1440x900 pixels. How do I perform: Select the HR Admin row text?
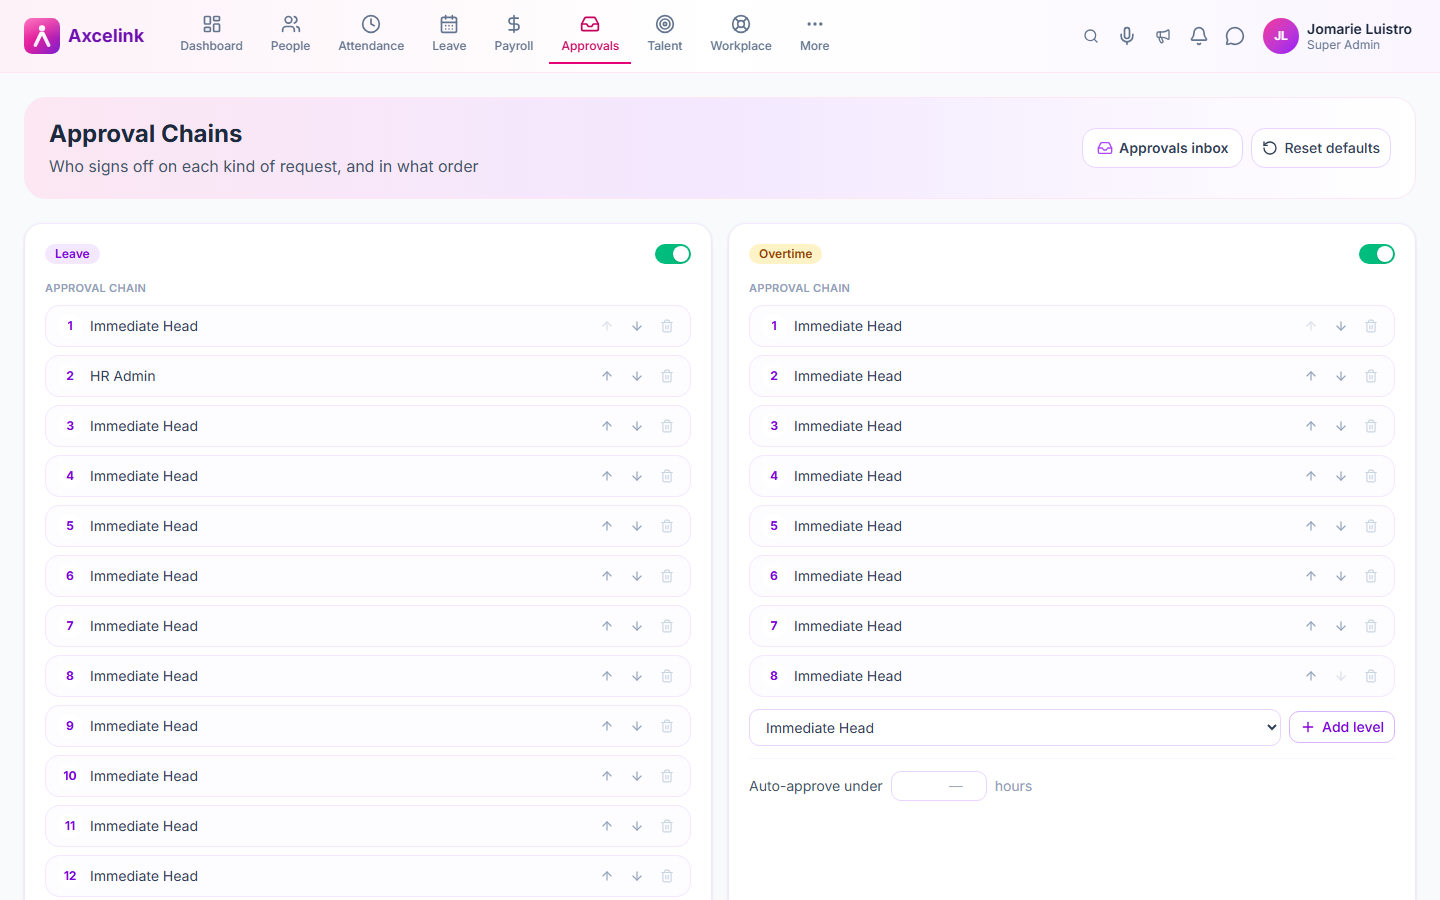click(x=123, y=376)
